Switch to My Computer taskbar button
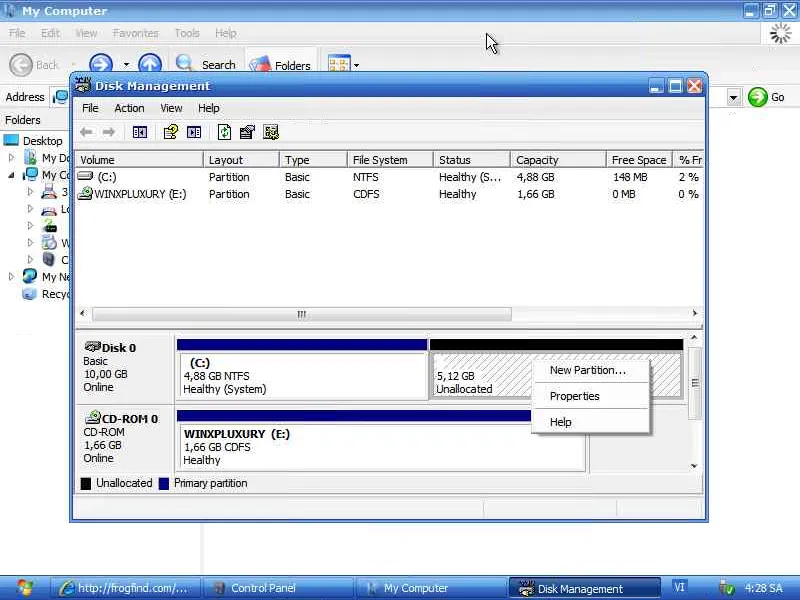Viewport: 800px width, 600px height. (x=430, y=588)
